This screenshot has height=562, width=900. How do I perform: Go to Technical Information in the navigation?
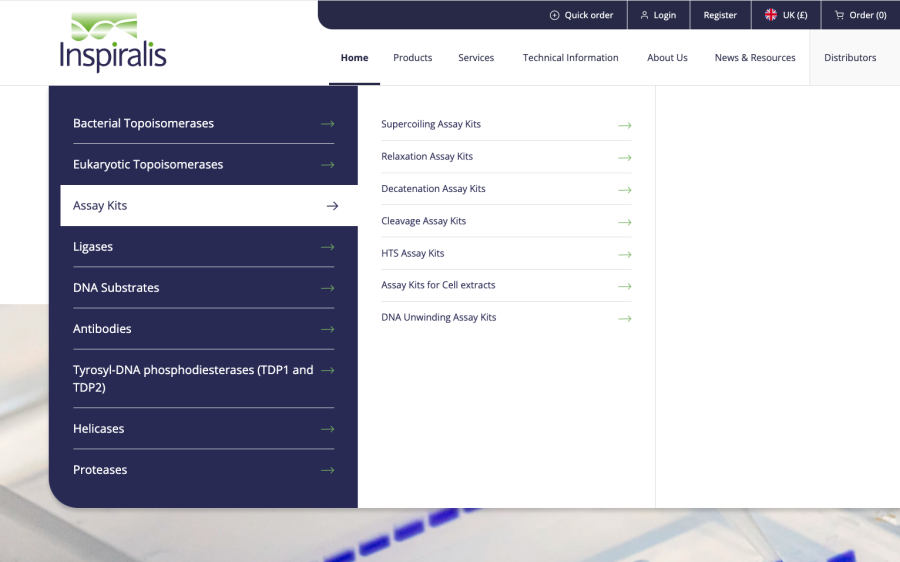(570, 58)
